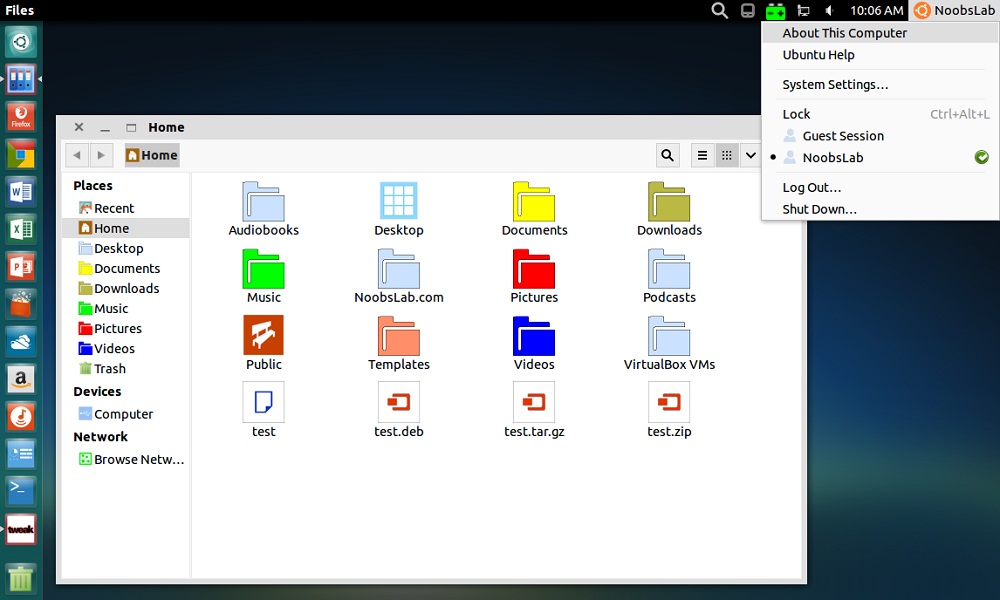Viewport: 1000px width, 600px height.
Task: Open the blue Videos folder in the grid
Action: coord(534,336)
